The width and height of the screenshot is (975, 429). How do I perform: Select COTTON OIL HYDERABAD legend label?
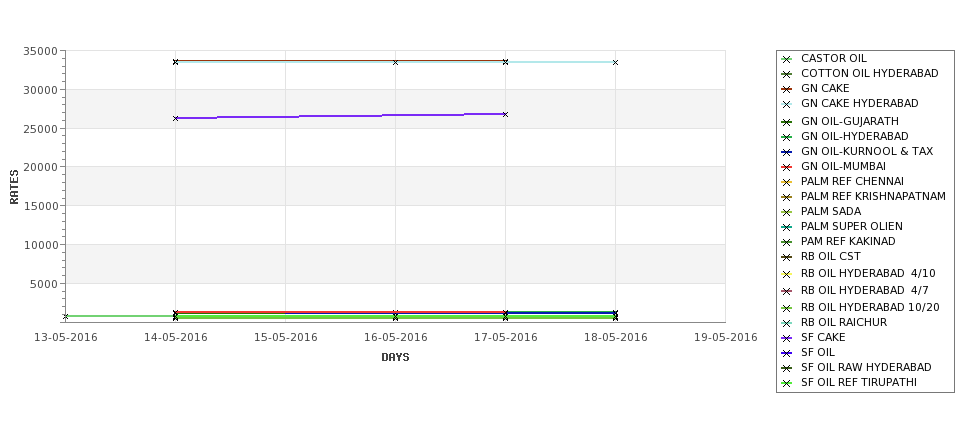click(869, 73)
